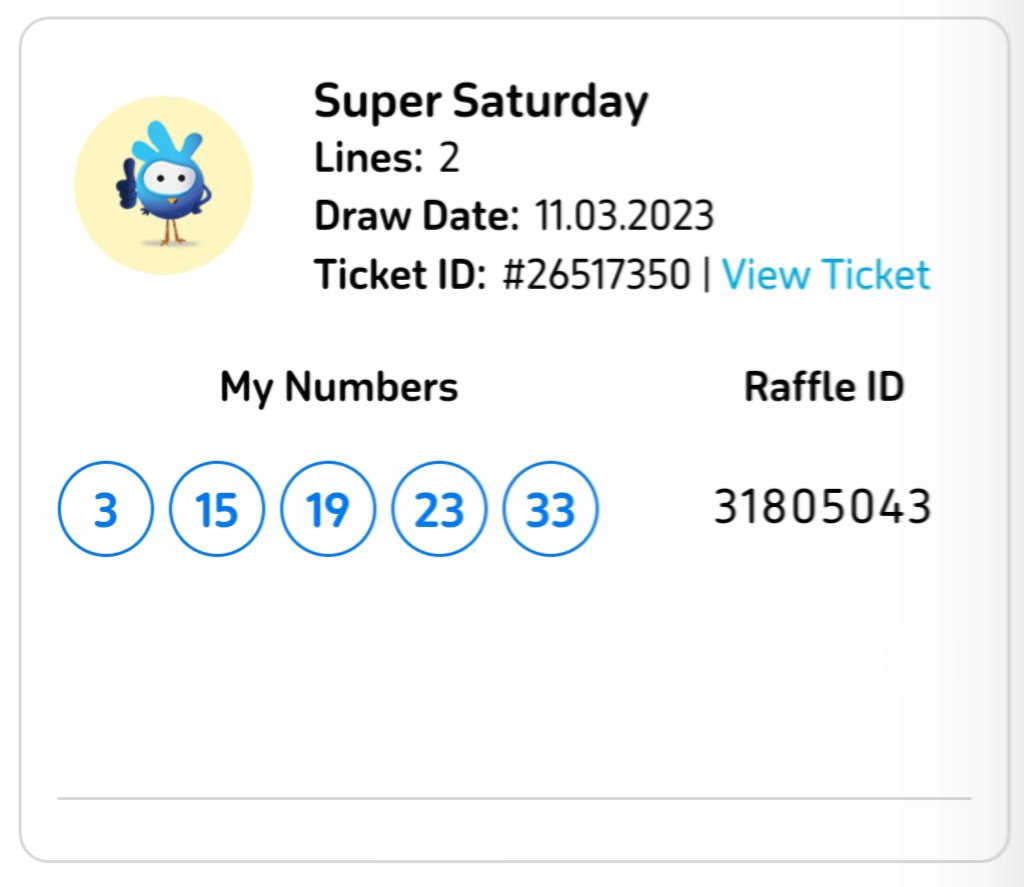Select number ball 3

[x=106, y=510]
